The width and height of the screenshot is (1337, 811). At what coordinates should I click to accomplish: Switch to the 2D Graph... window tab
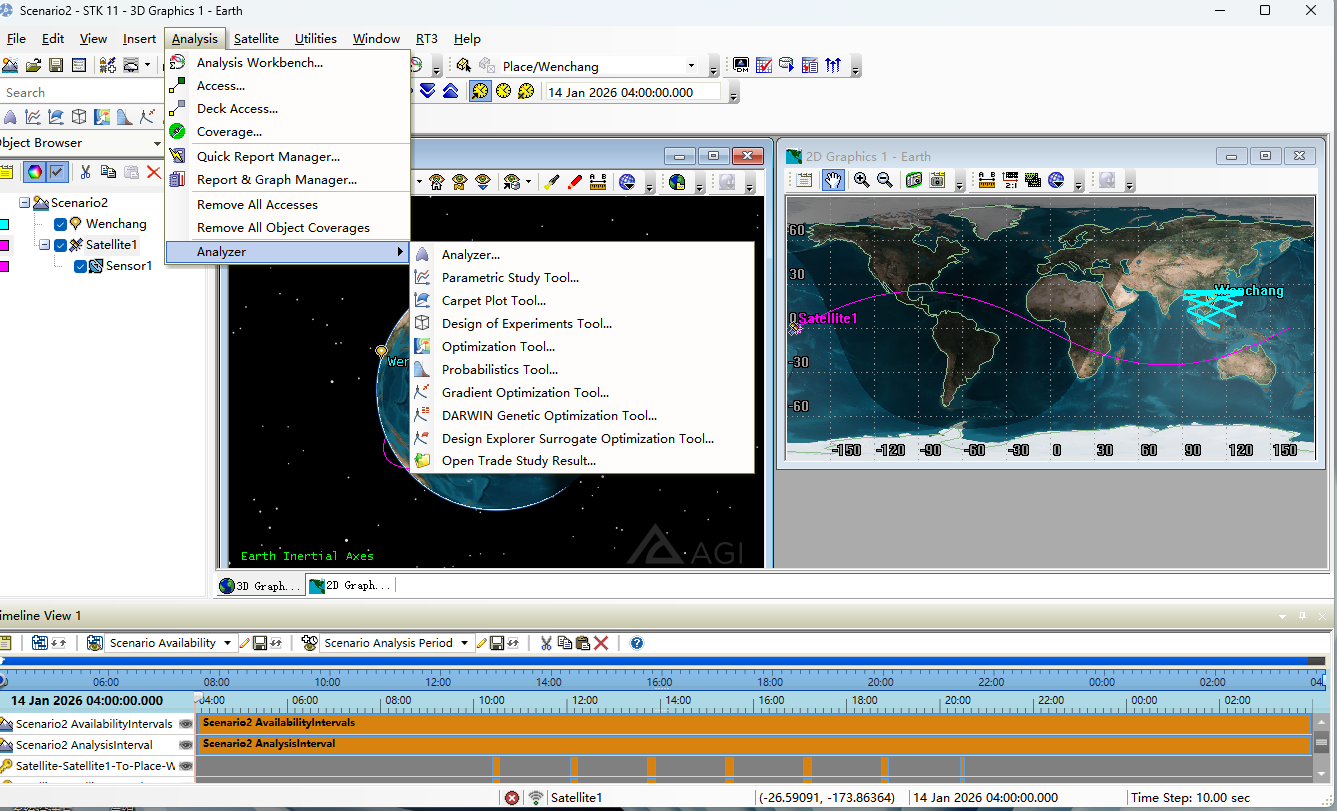pyautogui.click(x=350, y=585)
